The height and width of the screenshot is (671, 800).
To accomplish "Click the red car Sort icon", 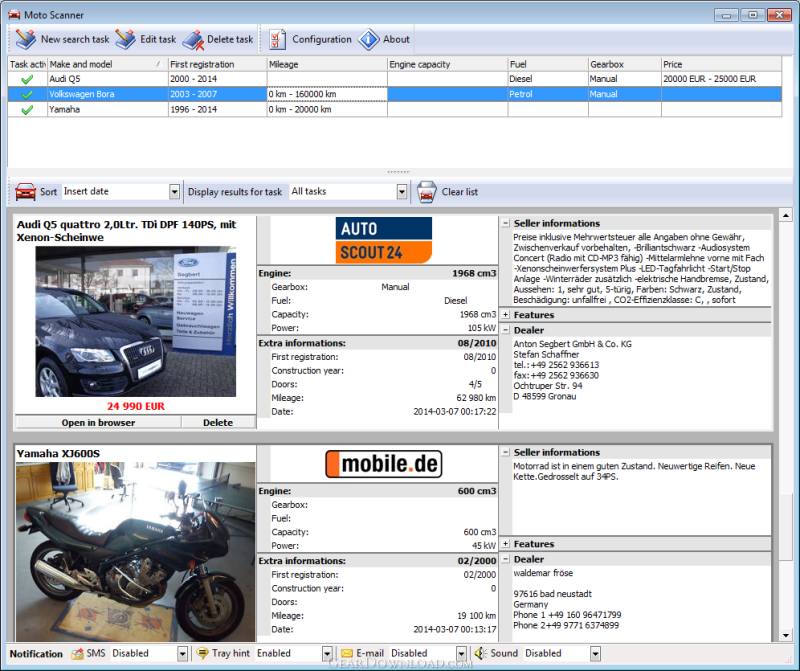I will (26, 191).
